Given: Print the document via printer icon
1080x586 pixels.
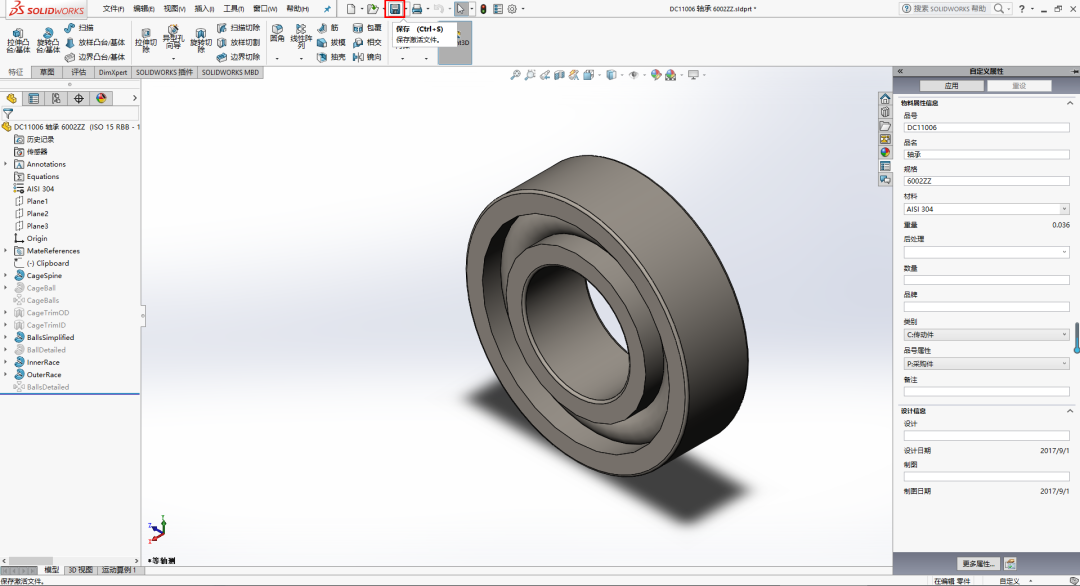Looking at the screenshot, I should click(417, 9).
